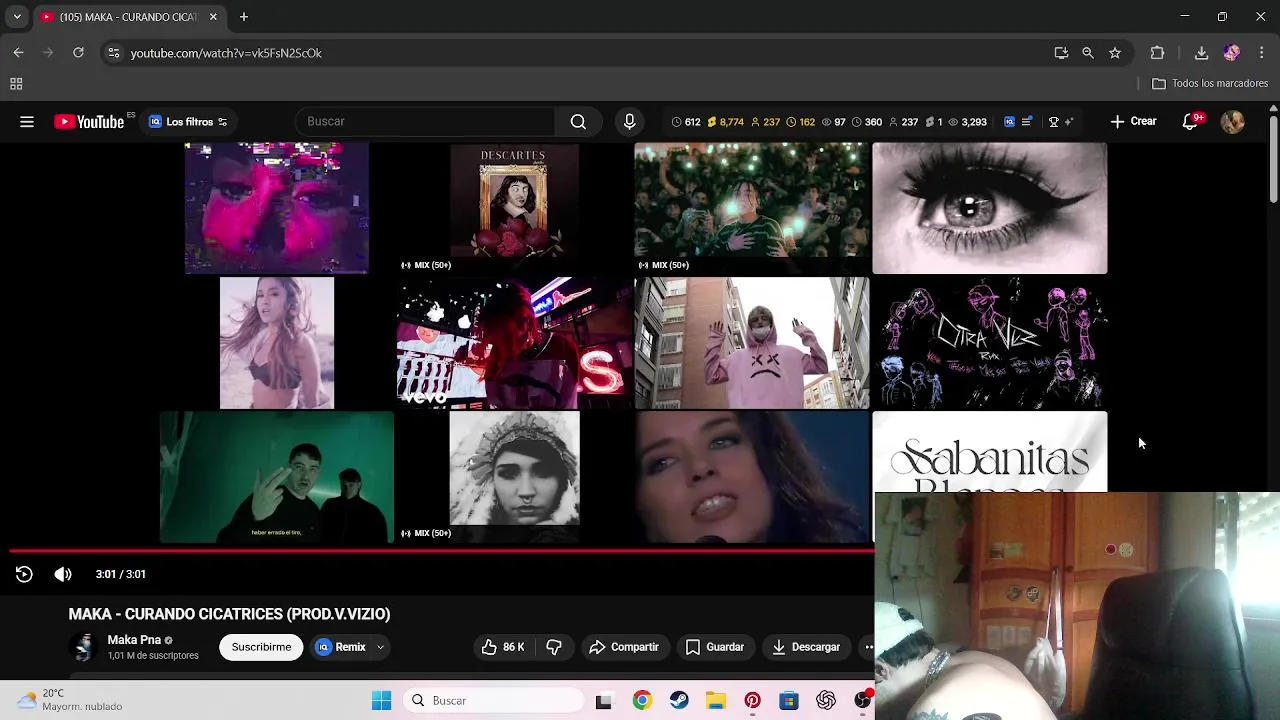
Task: Open the Chrome apps grid in bookmarks bar
Action: point(16,84)
